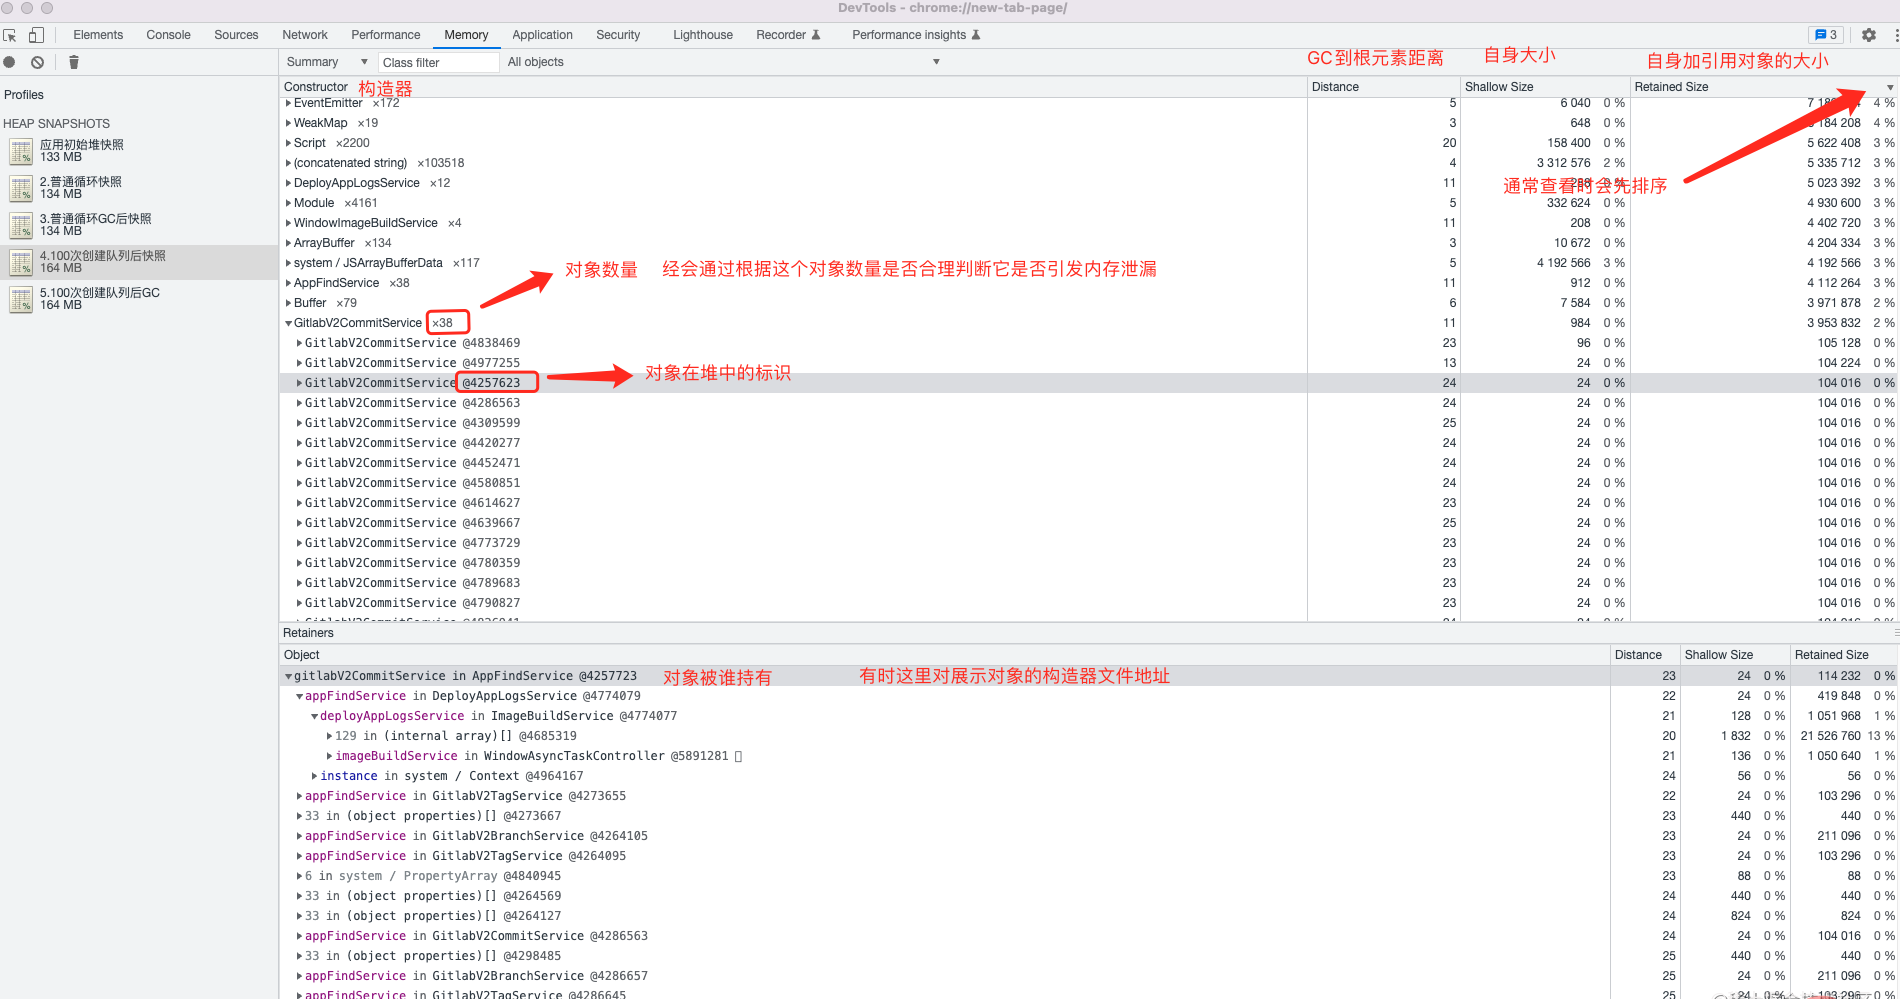1900x999 pixels.
Task: Select the Memory tab
Action: 466,35
